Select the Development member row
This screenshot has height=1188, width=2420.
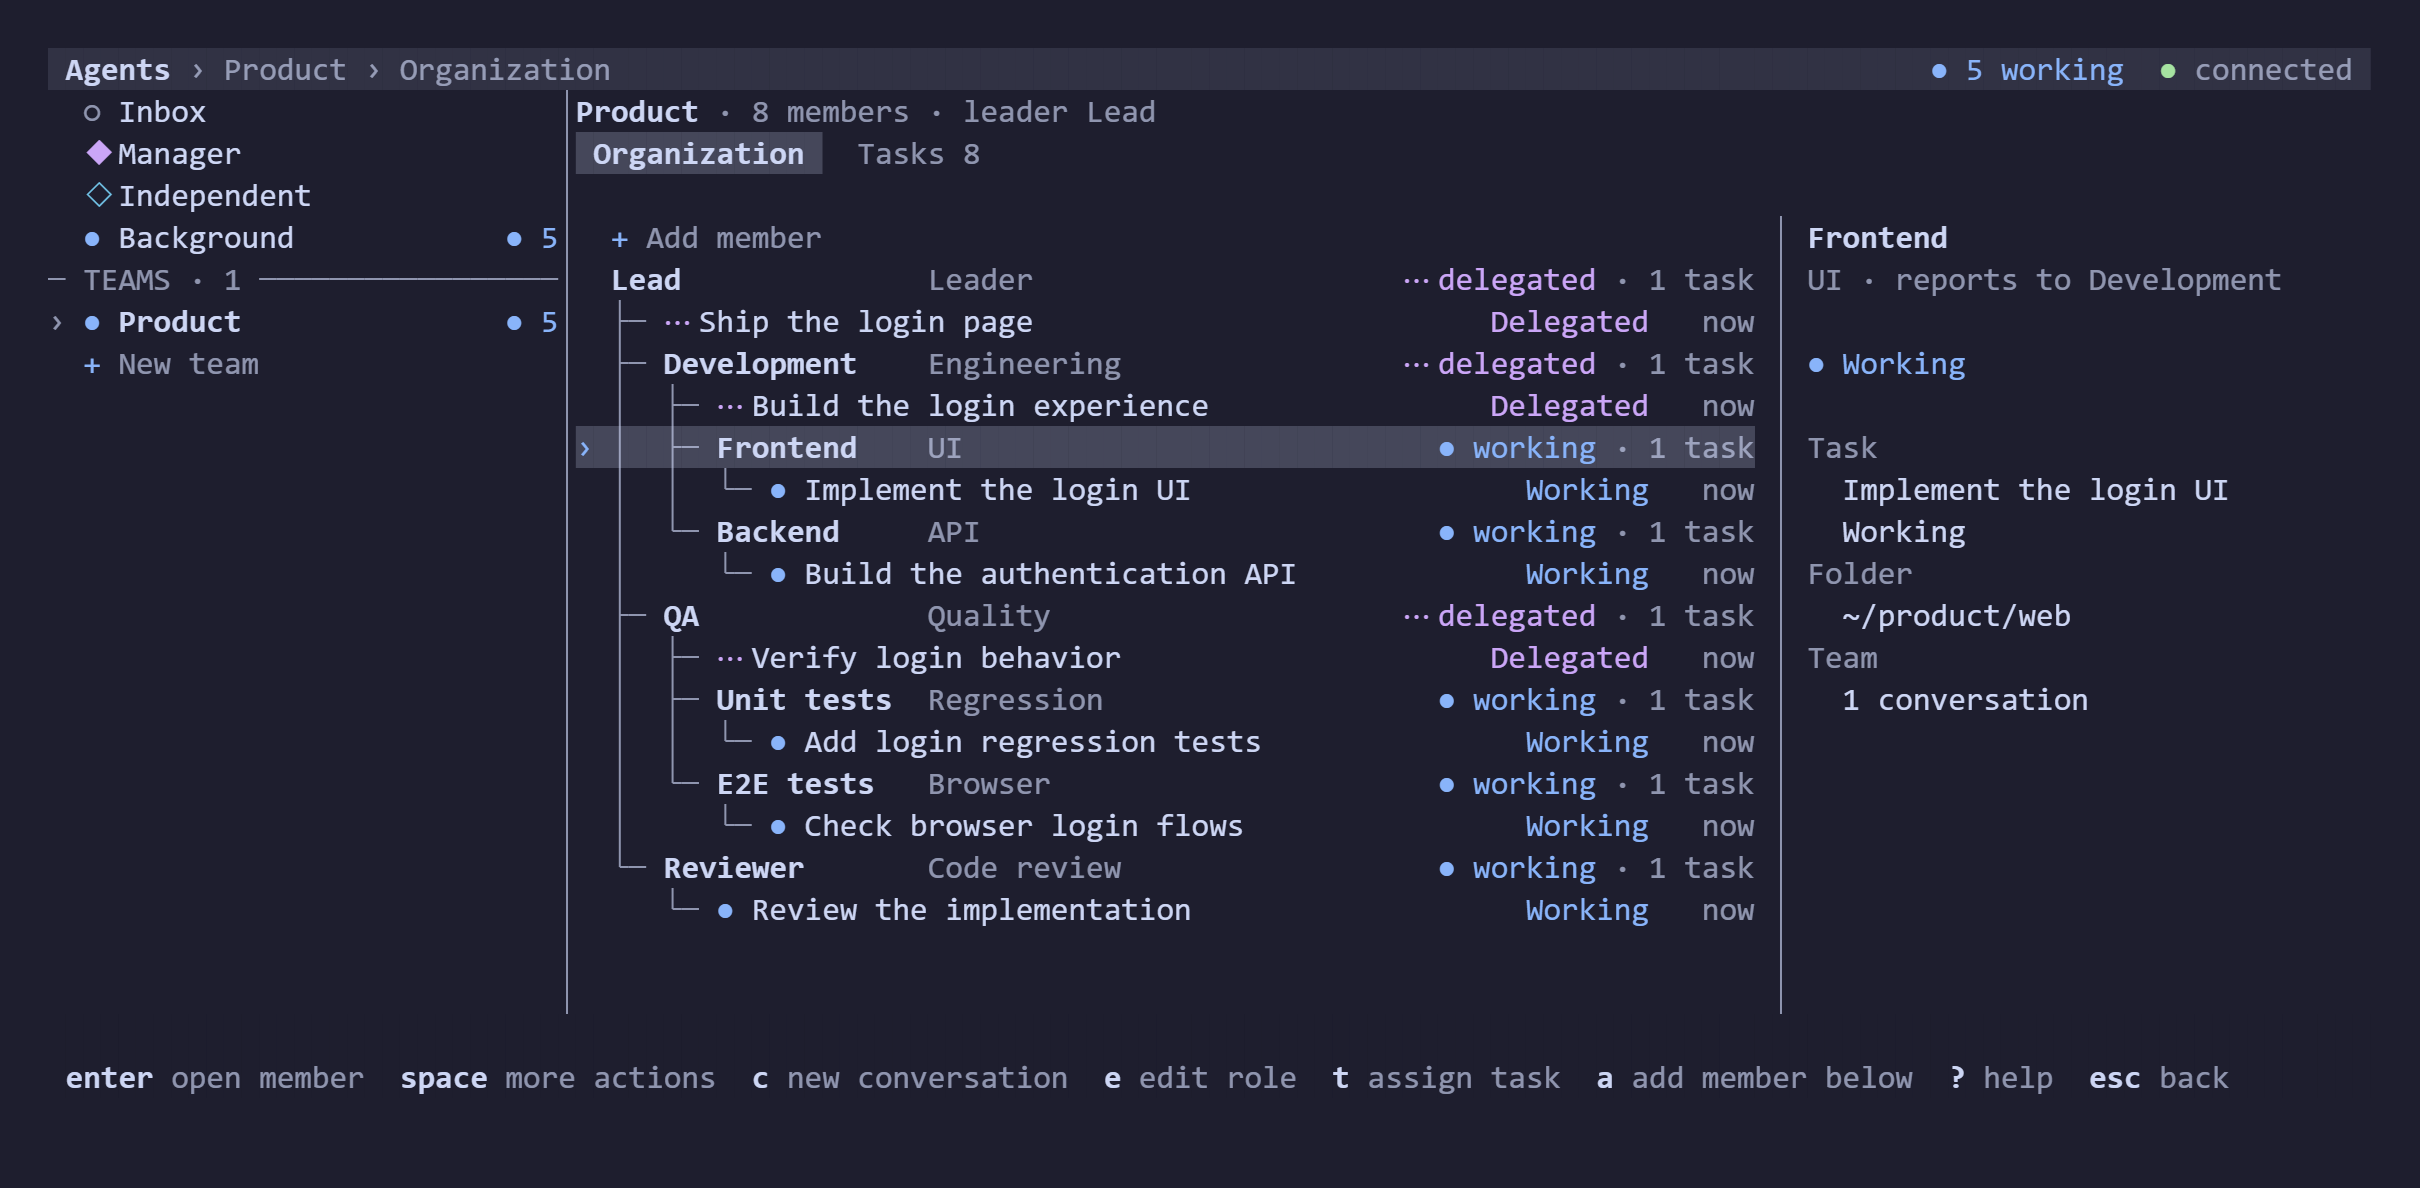point(1165,364)
